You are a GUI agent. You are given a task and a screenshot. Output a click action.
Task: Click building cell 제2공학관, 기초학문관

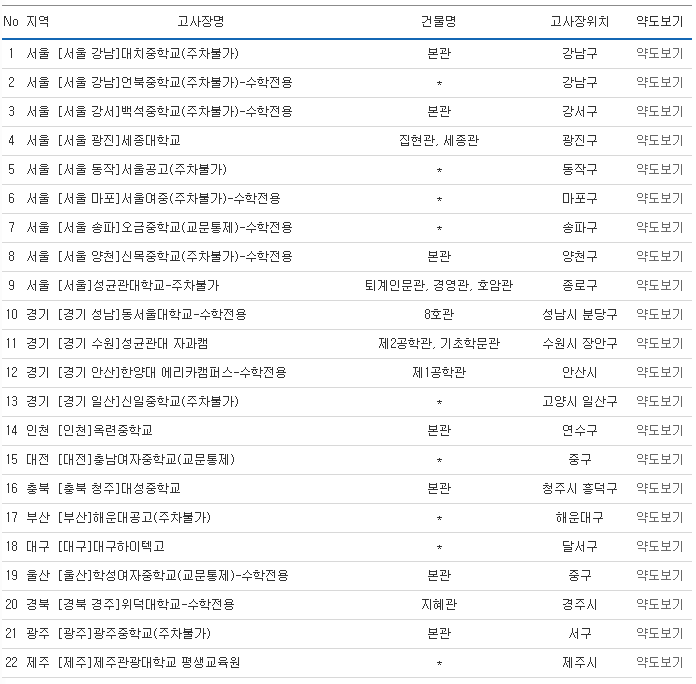439,344
